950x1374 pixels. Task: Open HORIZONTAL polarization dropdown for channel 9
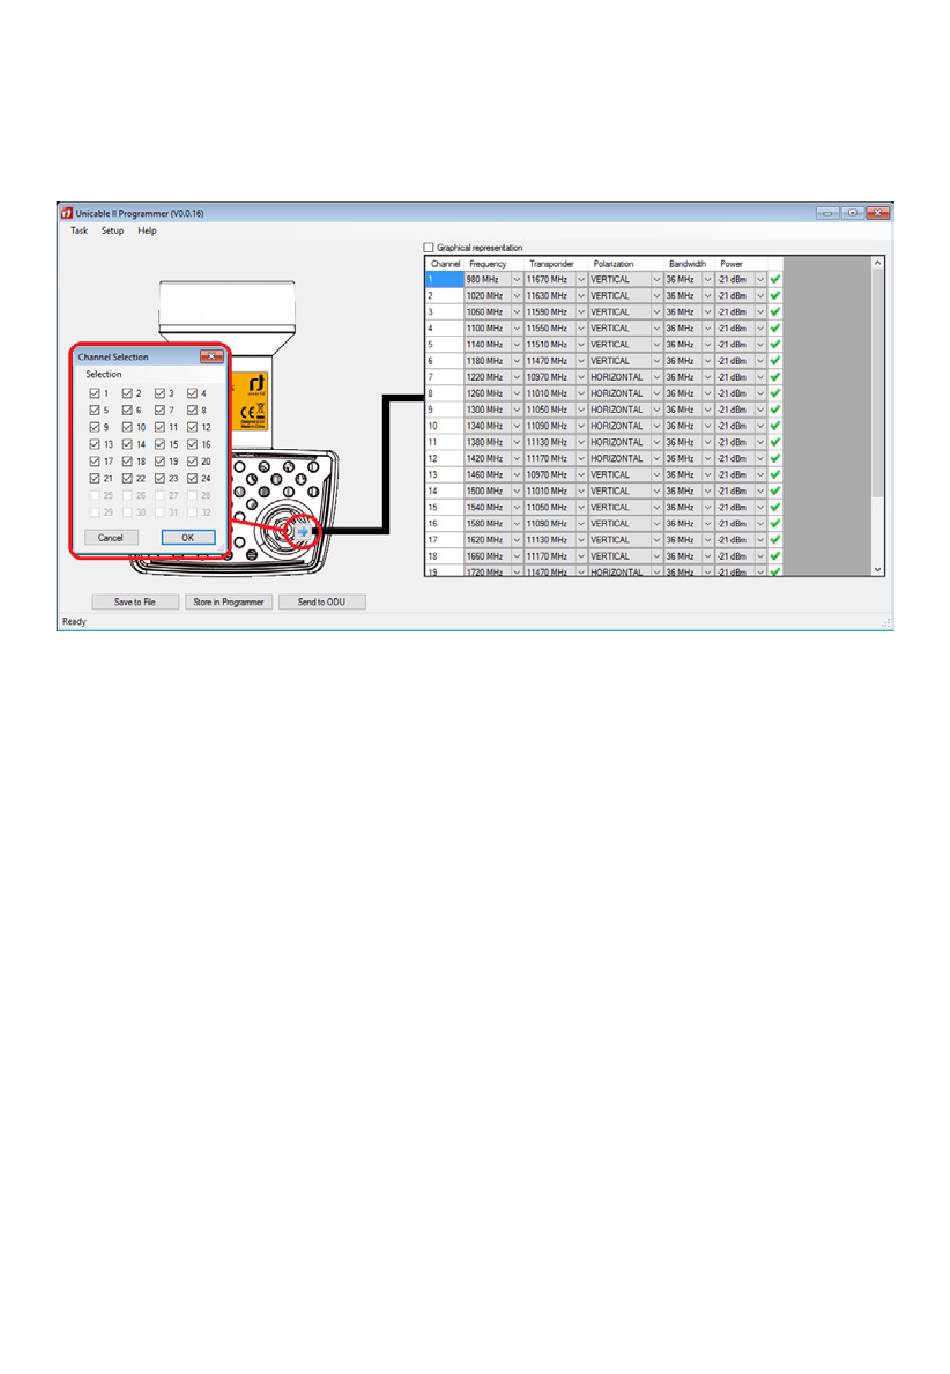(657, 410)
